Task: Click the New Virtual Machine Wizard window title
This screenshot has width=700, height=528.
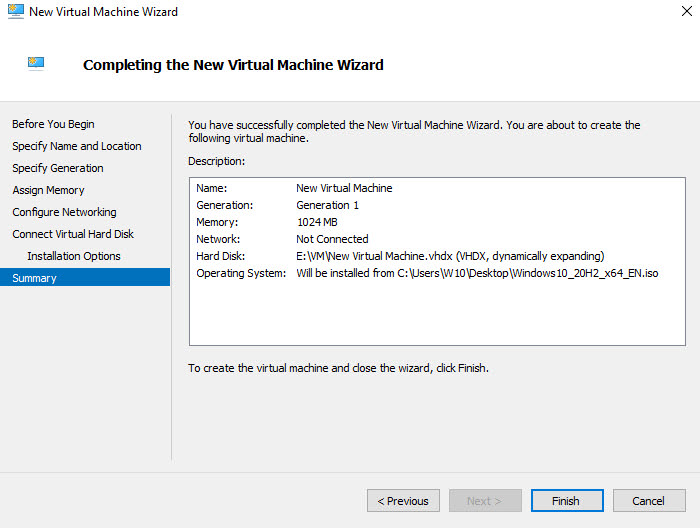Action: (x=104, y=12)
